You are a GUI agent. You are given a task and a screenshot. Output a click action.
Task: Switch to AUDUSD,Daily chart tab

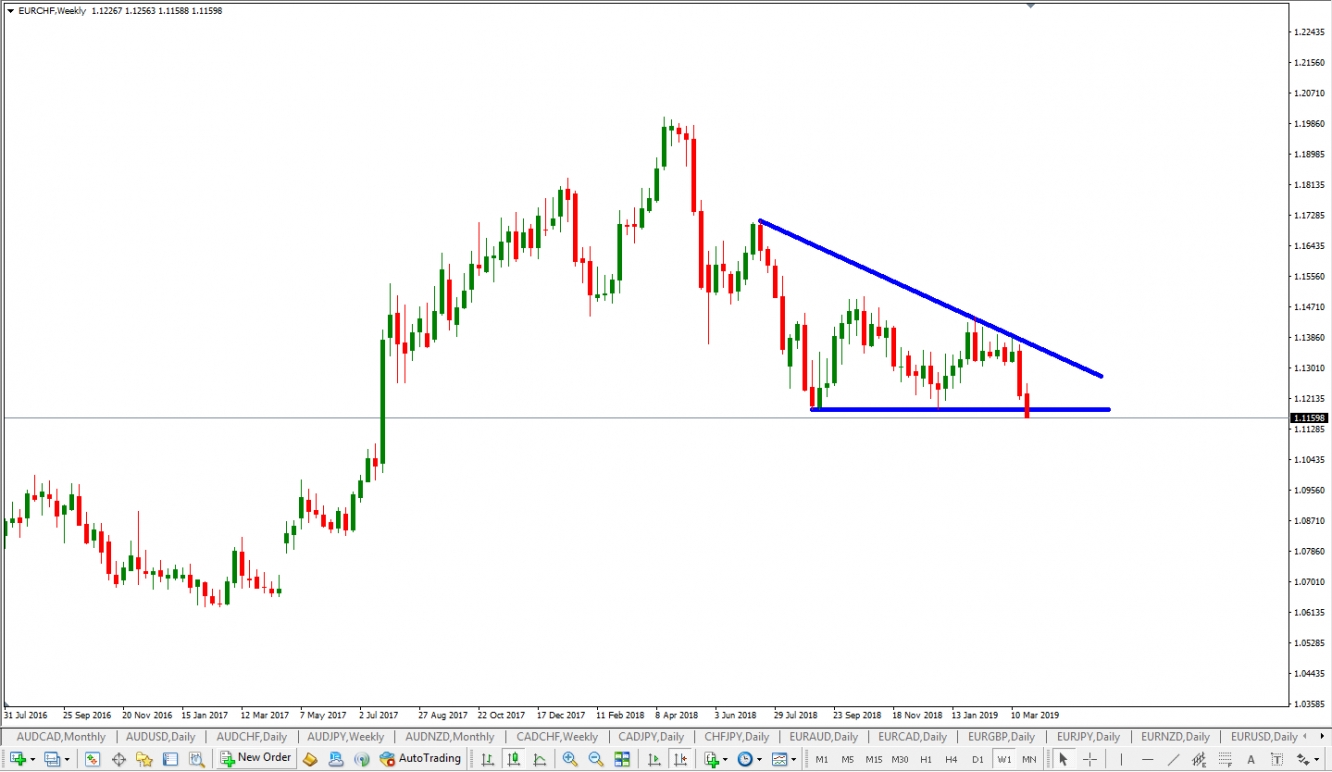(x=161, y=737)
